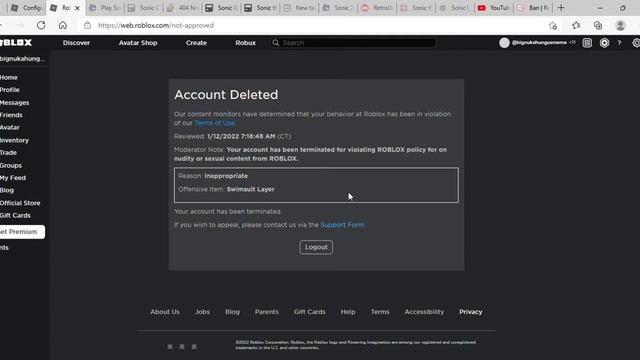Open the Robux menu item
Image resolution: width=640 pixels, height=360 pixels.
tap(245, 42)
